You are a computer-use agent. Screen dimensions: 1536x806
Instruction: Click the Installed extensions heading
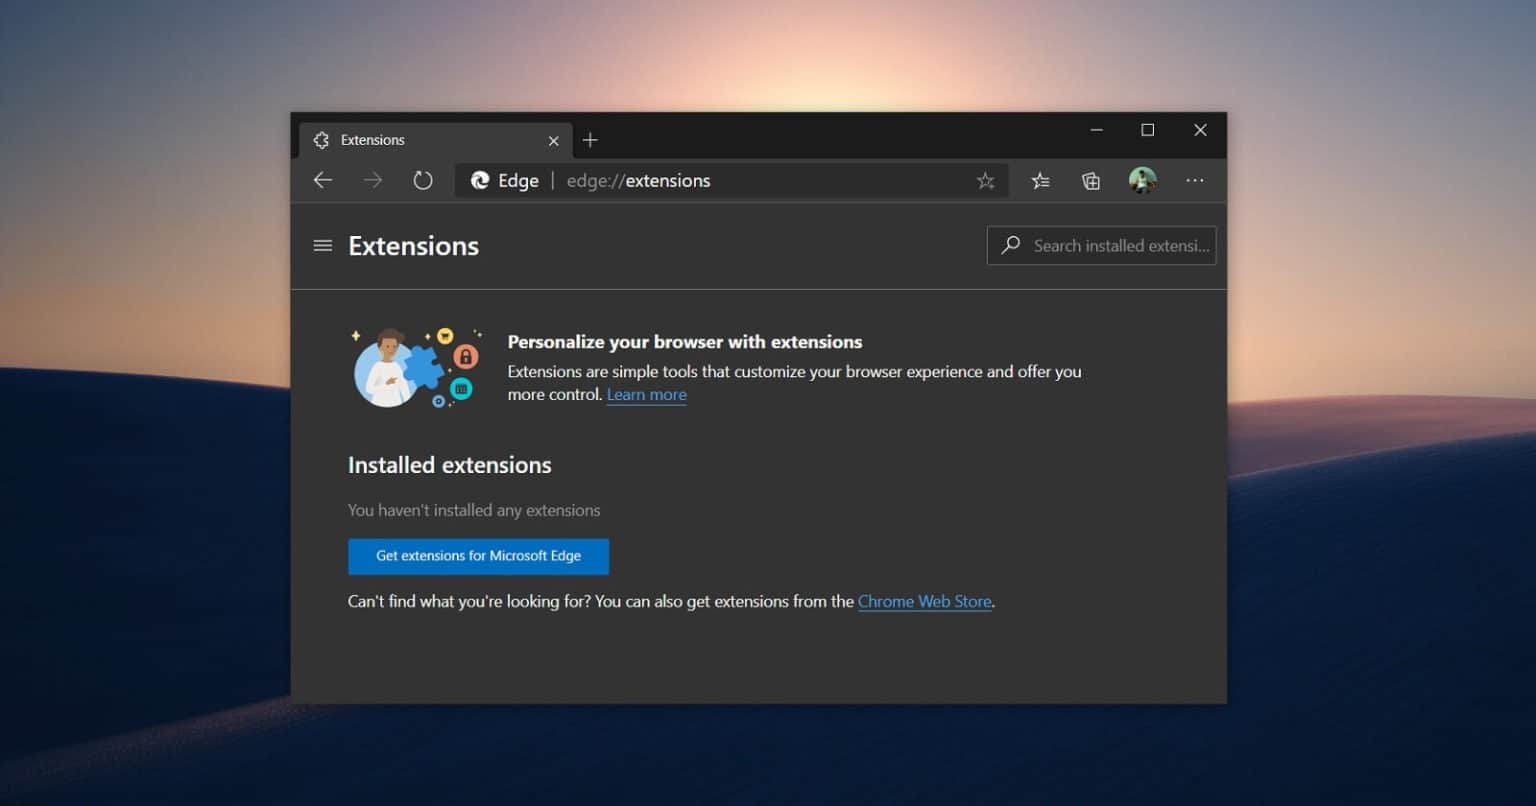(449, 465)
